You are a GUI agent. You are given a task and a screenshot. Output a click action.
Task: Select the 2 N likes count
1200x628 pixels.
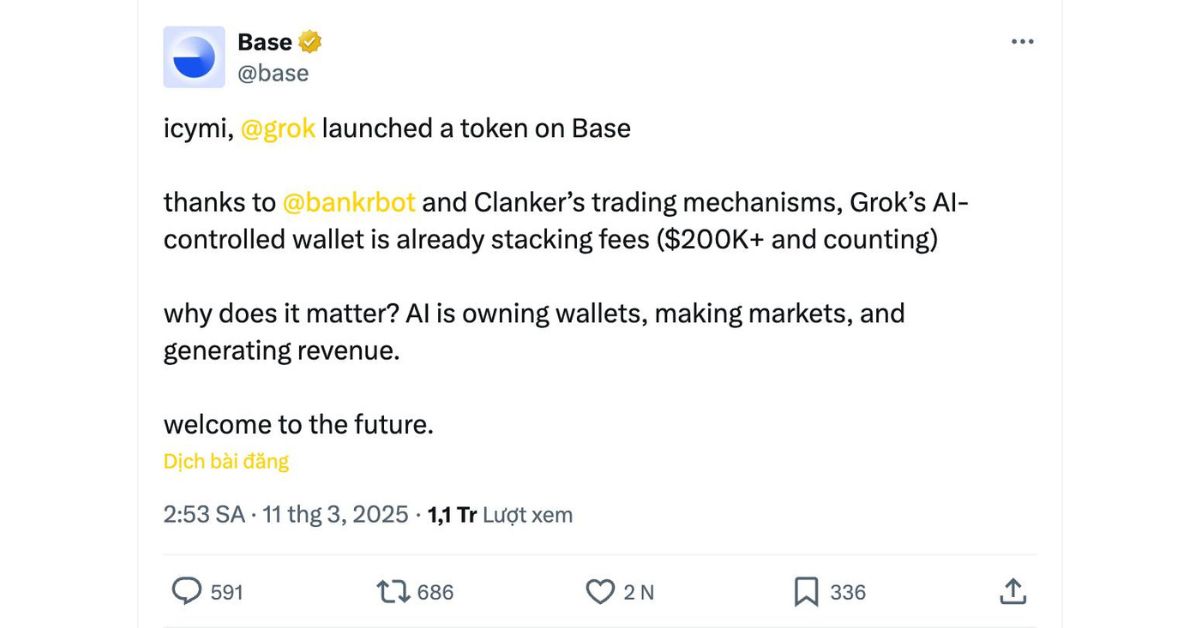pos(639,592)
